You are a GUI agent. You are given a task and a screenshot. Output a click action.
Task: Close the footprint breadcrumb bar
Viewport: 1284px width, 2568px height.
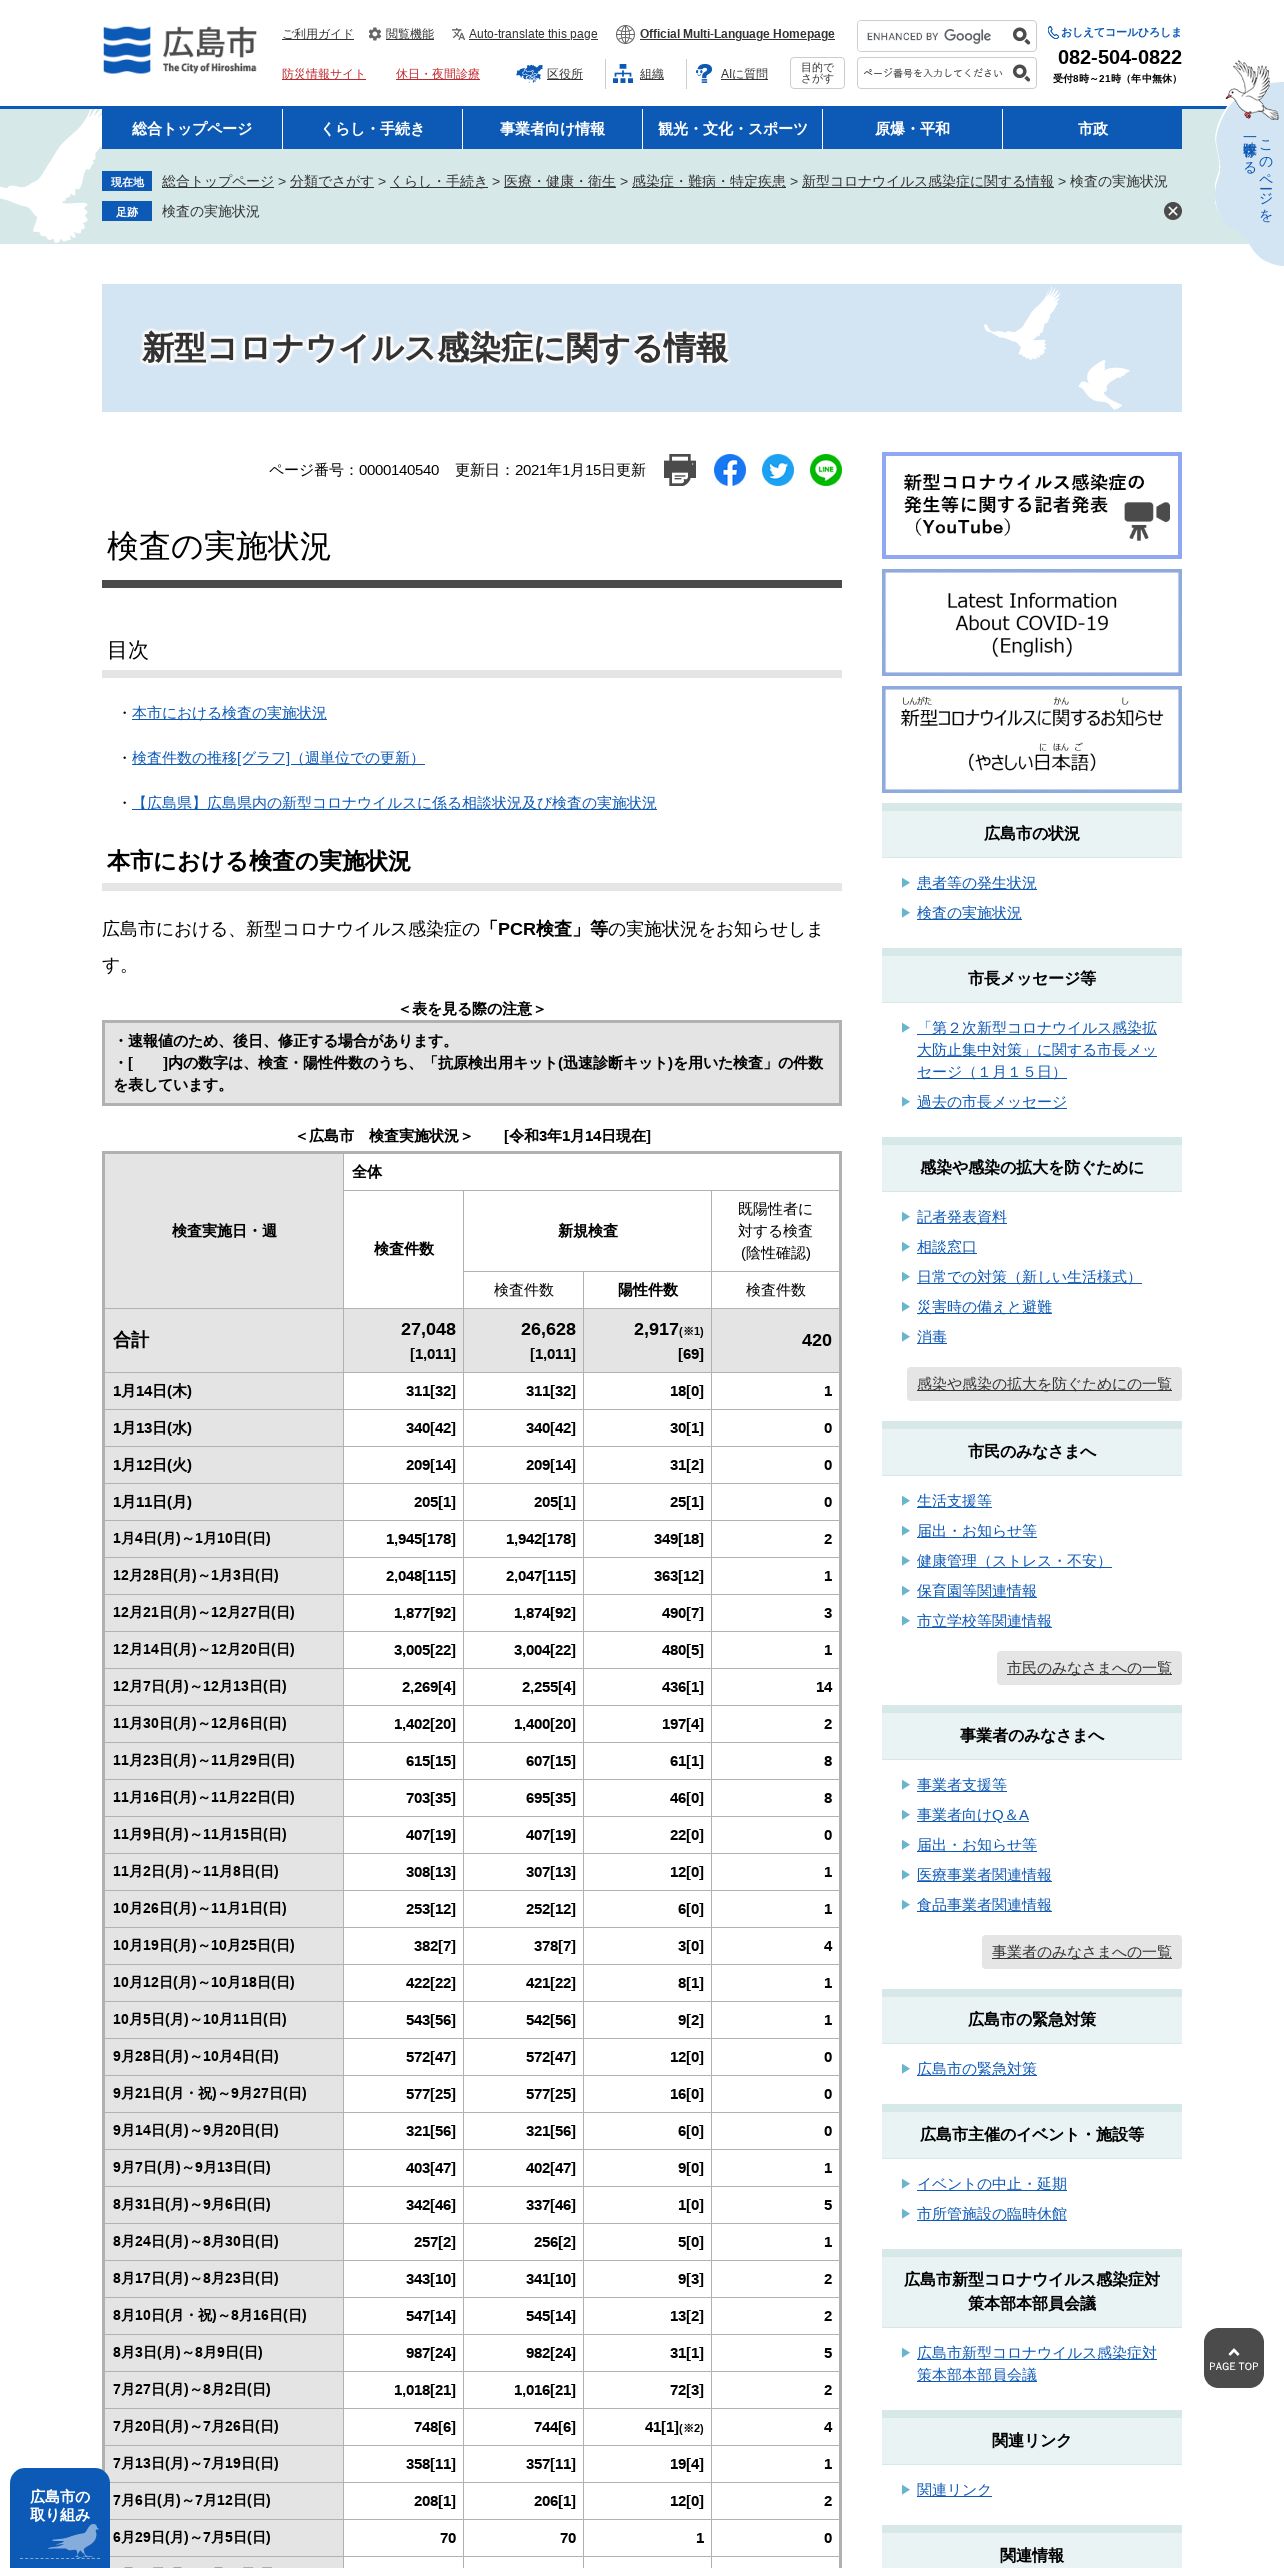[x=1173, y=211]
